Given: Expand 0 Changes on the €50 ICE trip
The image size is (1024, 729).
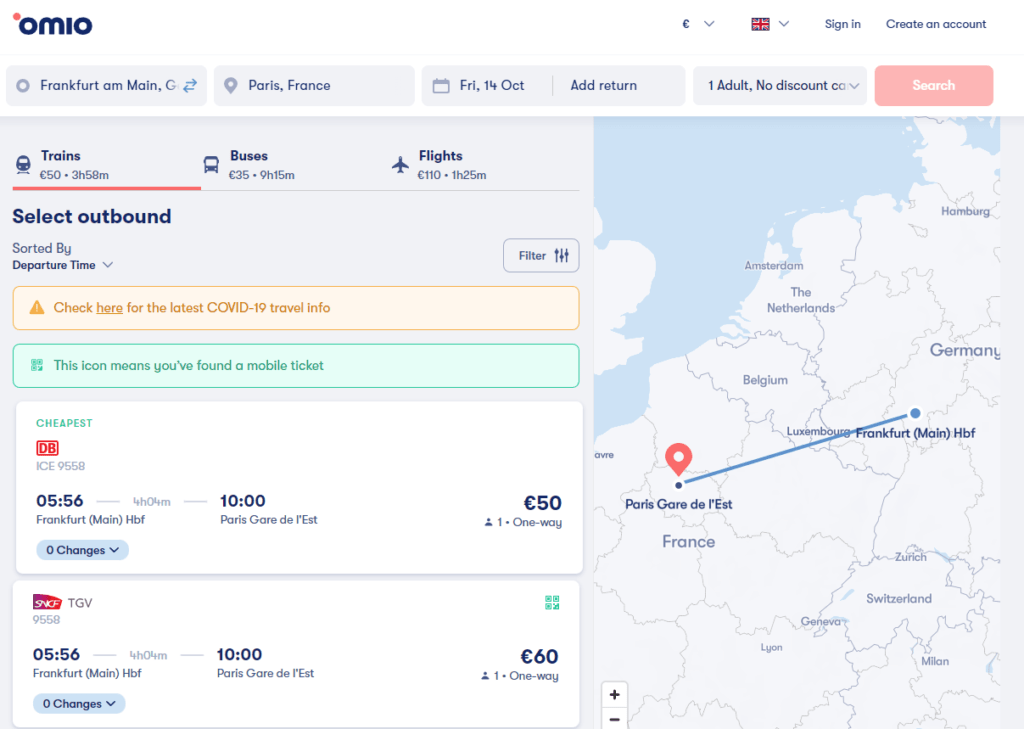Looking at the screenshot, I should [x=82, y=550].
